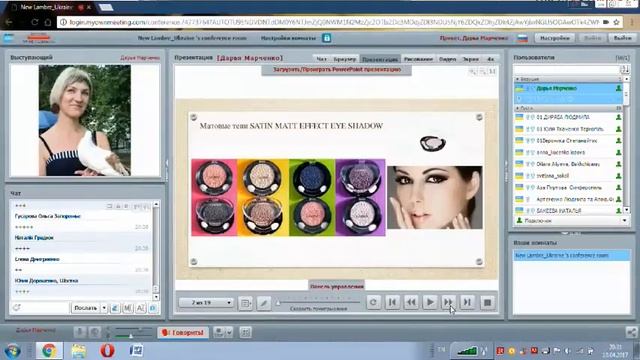Bookmark the page with the star icon

click(617, 22)
